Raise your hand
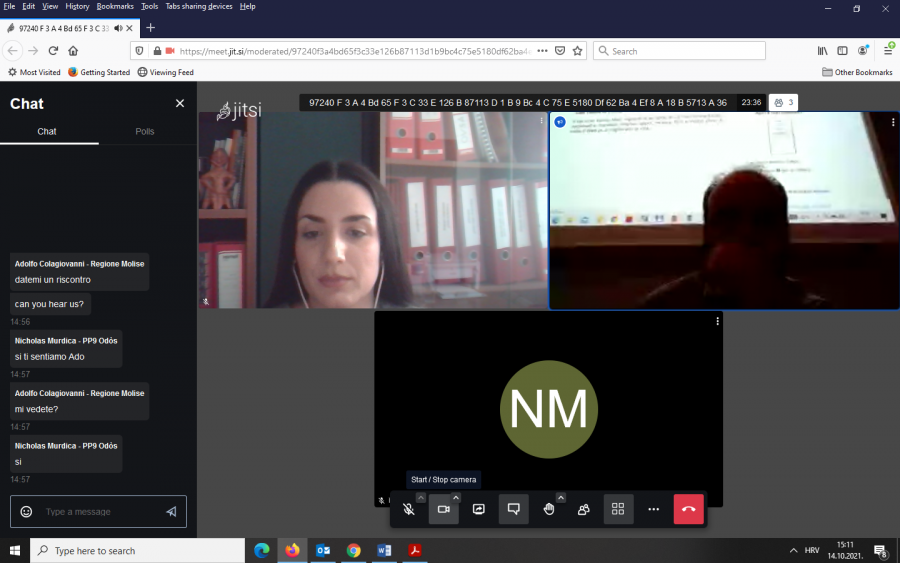Screen dimensions: 900x563 pyautogui.click(x=548, y=509)
